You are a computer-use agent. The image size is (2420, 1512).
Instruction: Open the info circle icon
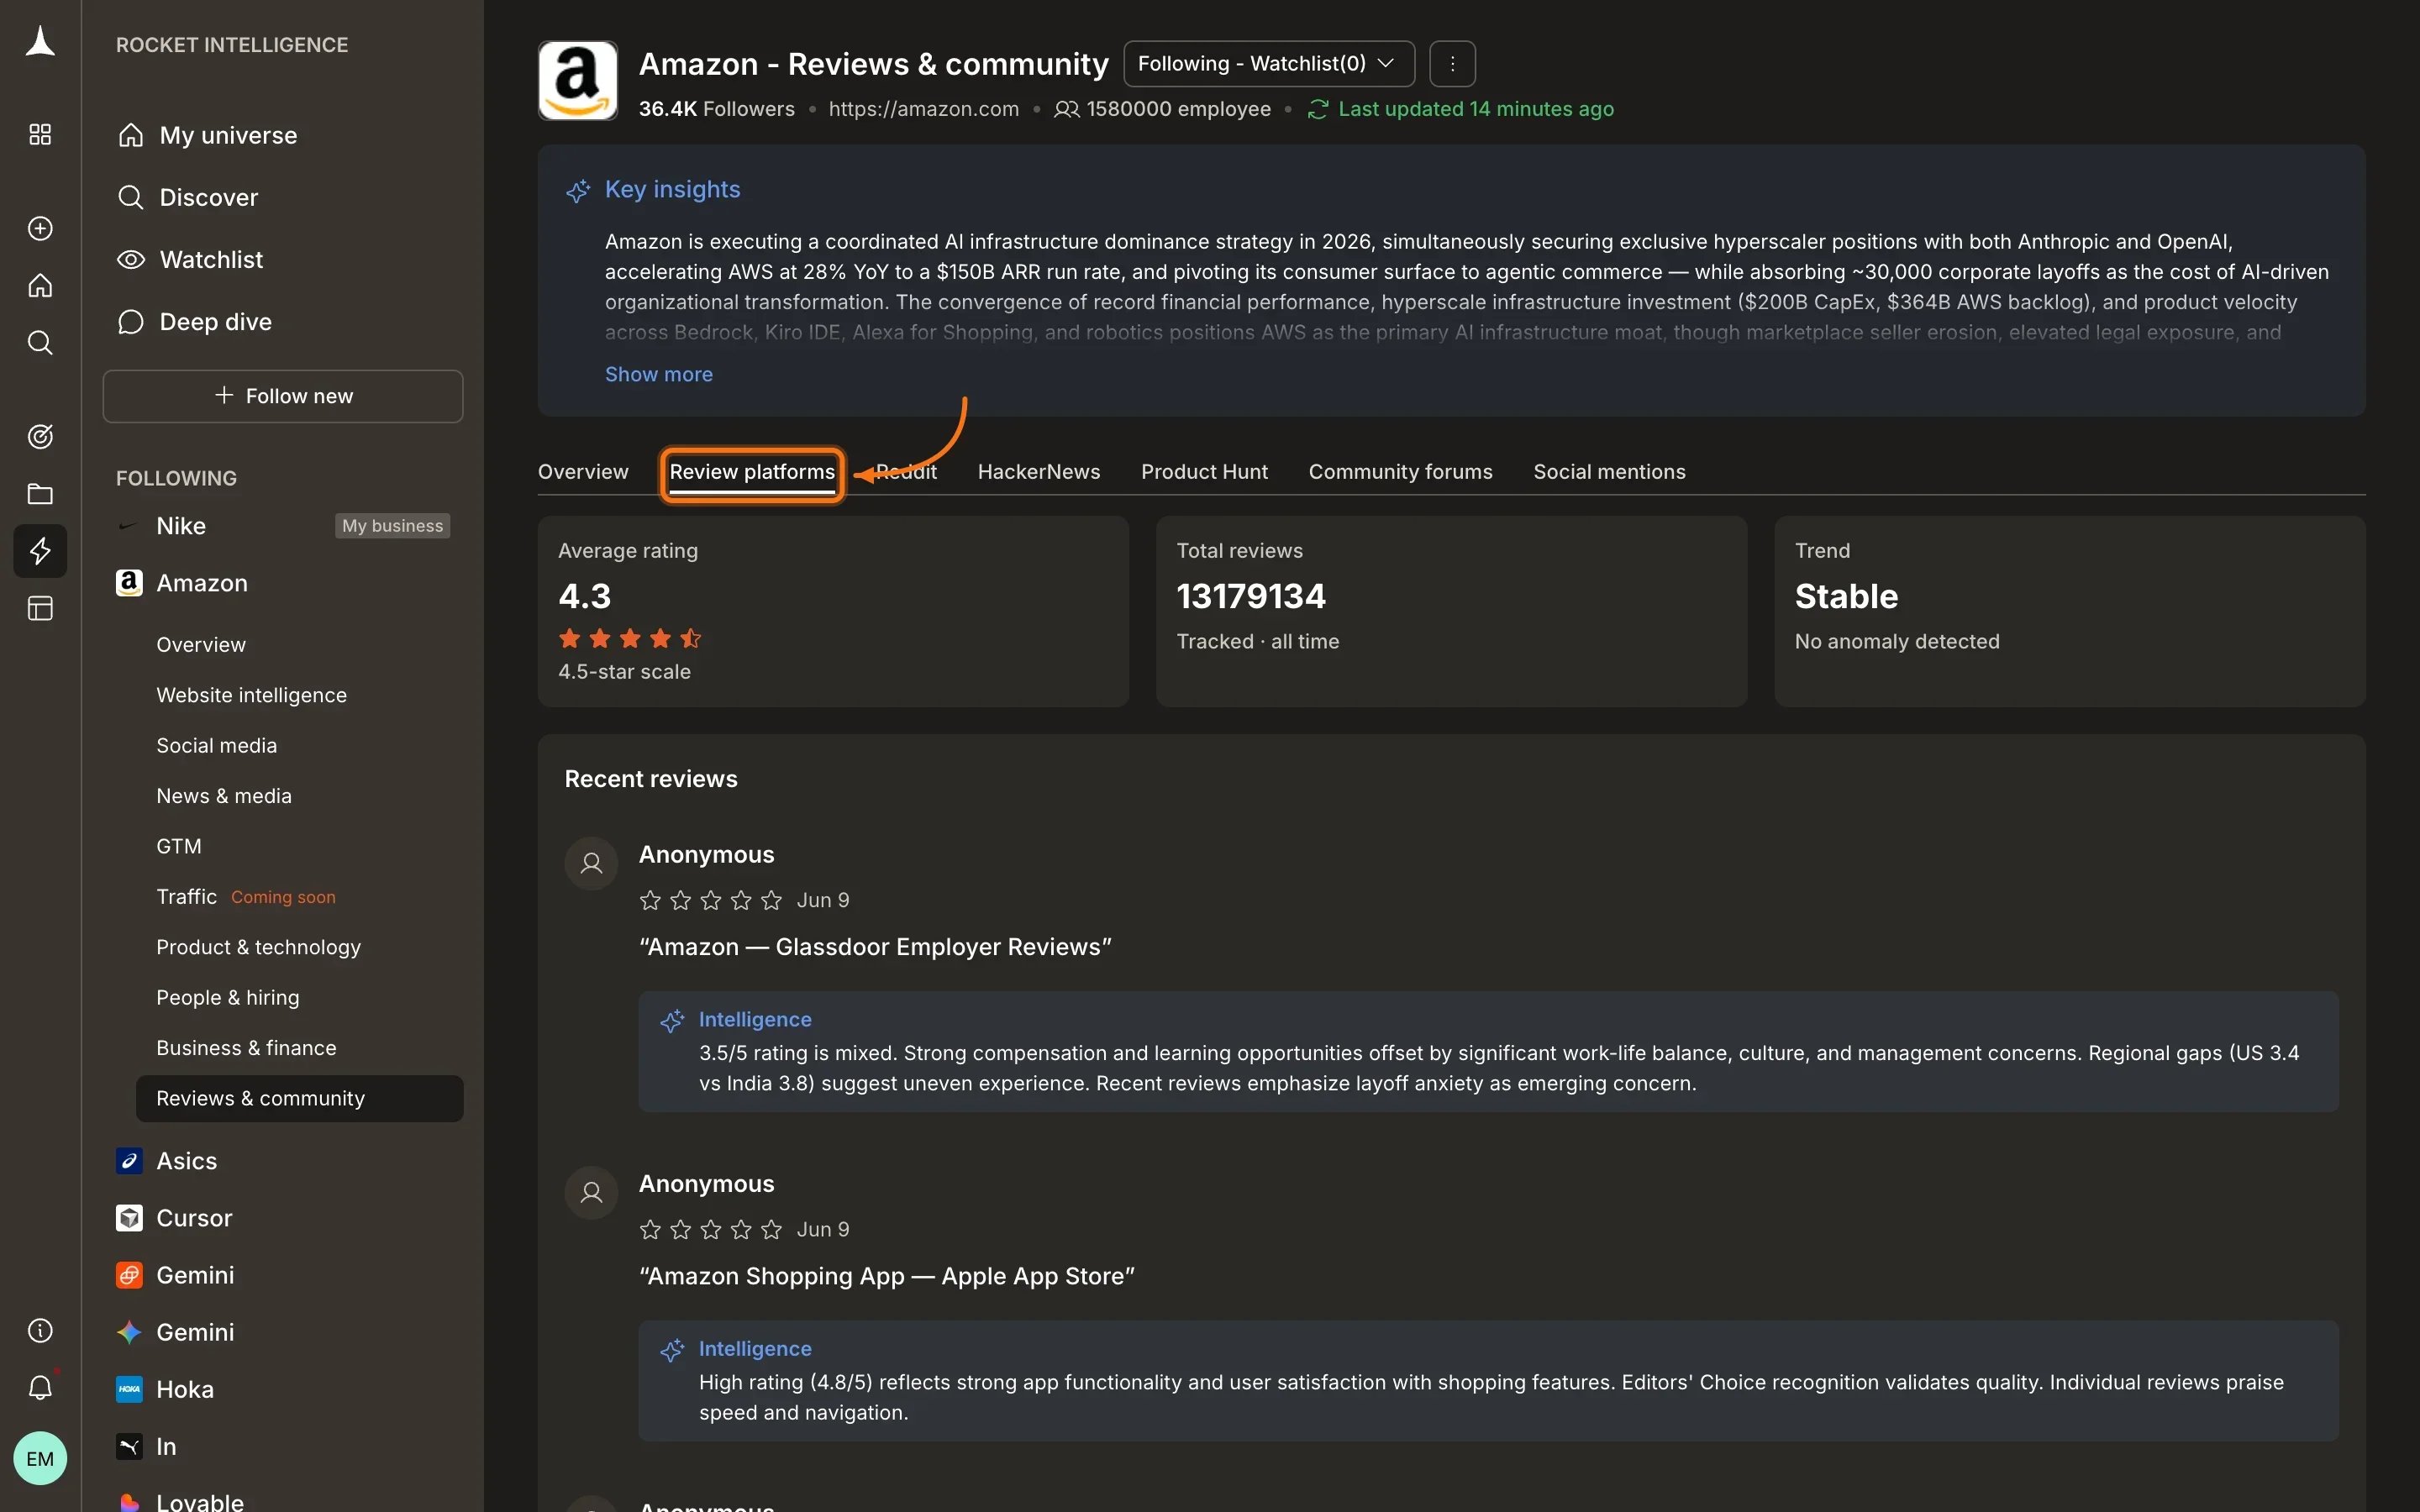pos(40,1330)
